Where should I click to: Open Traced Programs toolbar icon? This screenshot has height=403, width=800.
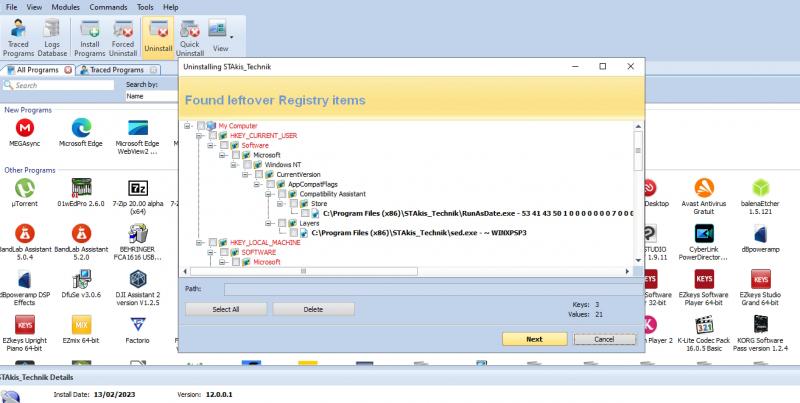click(18, 37)
